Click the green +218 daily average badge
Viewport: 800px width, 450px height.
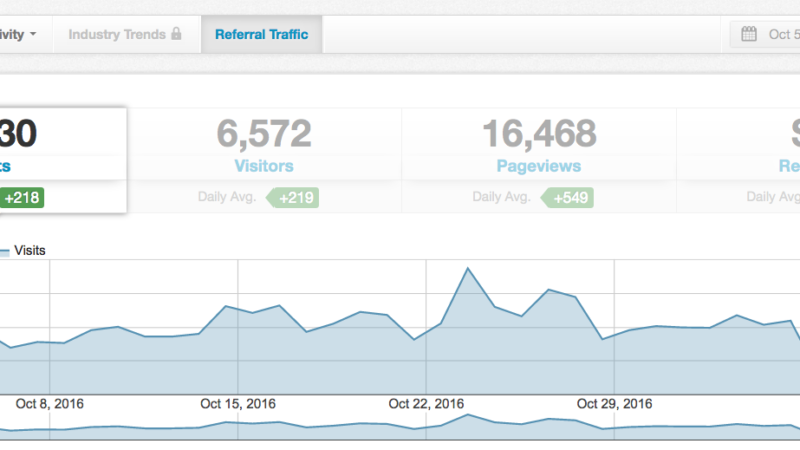20,198
